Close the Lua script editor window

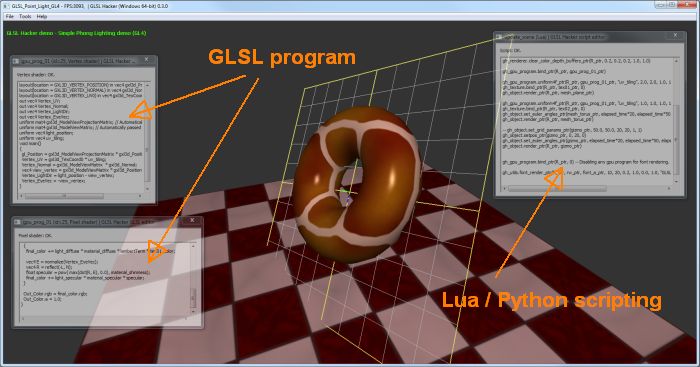[x=675, y=35]
